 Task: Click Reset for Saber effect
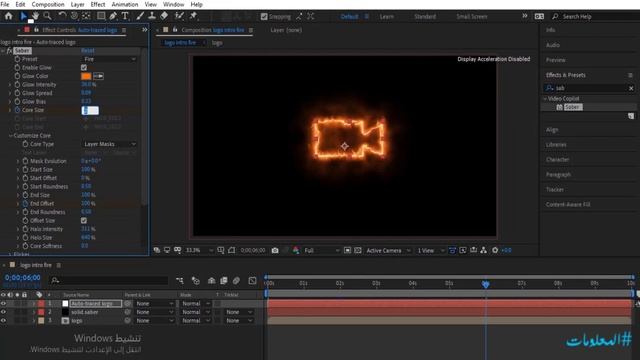(88, 51)
